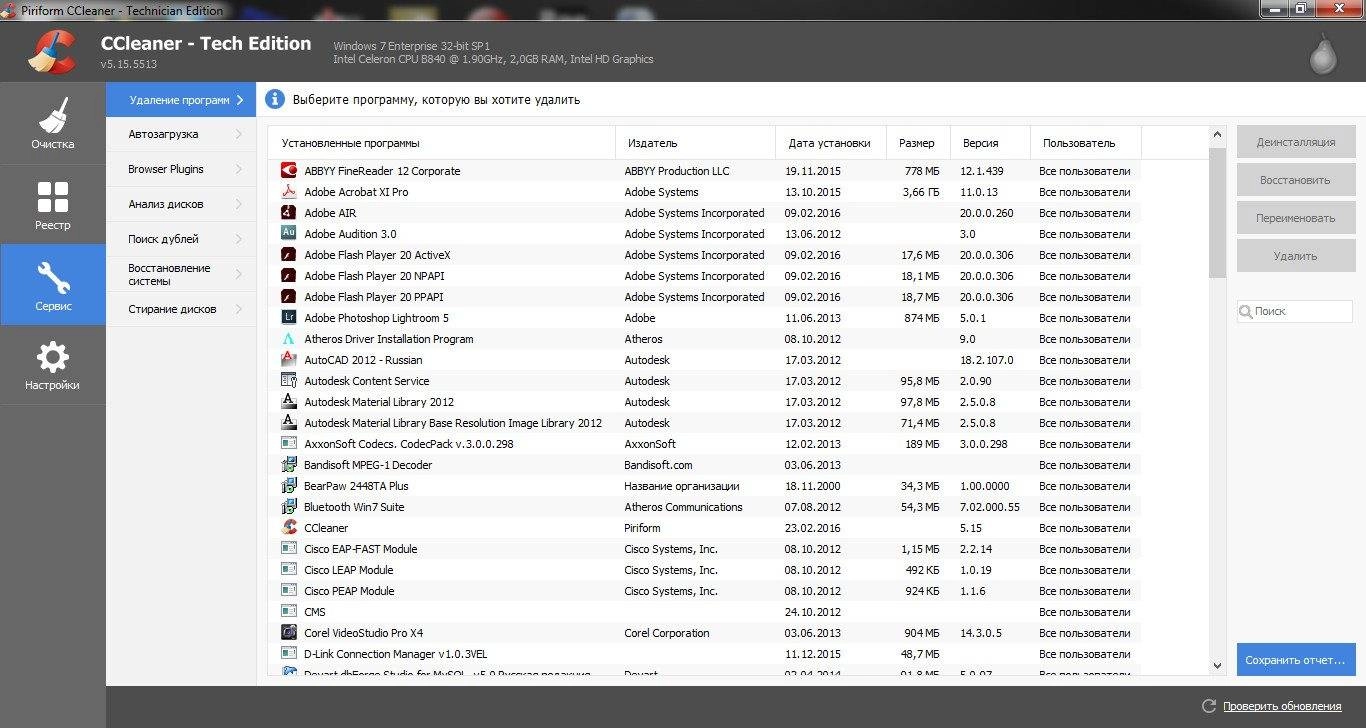1366x728 pixels.
Task: Open the Стирание дисков tab
Action: tap(181, 309)
